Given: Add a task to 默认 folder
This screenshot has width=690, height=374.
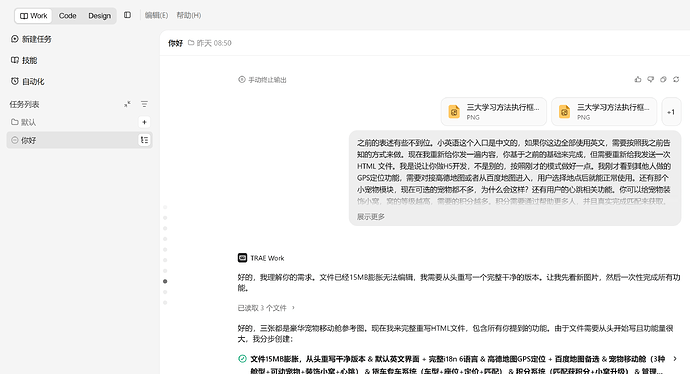Looking at the screenshot, I should click(x=144, y=122).
